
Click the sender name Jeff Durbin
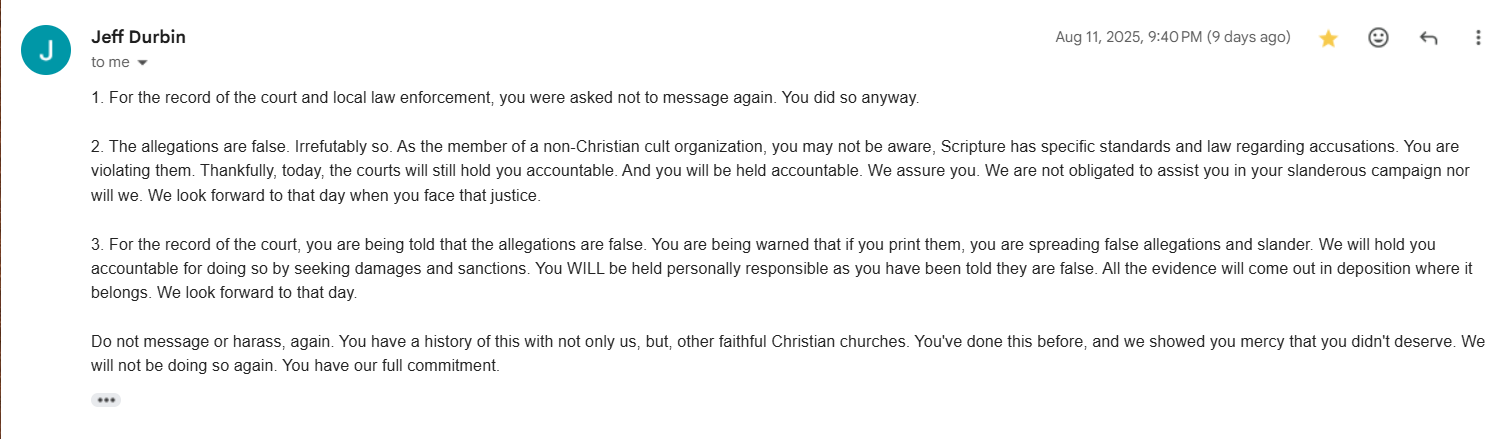click(138, 37)
